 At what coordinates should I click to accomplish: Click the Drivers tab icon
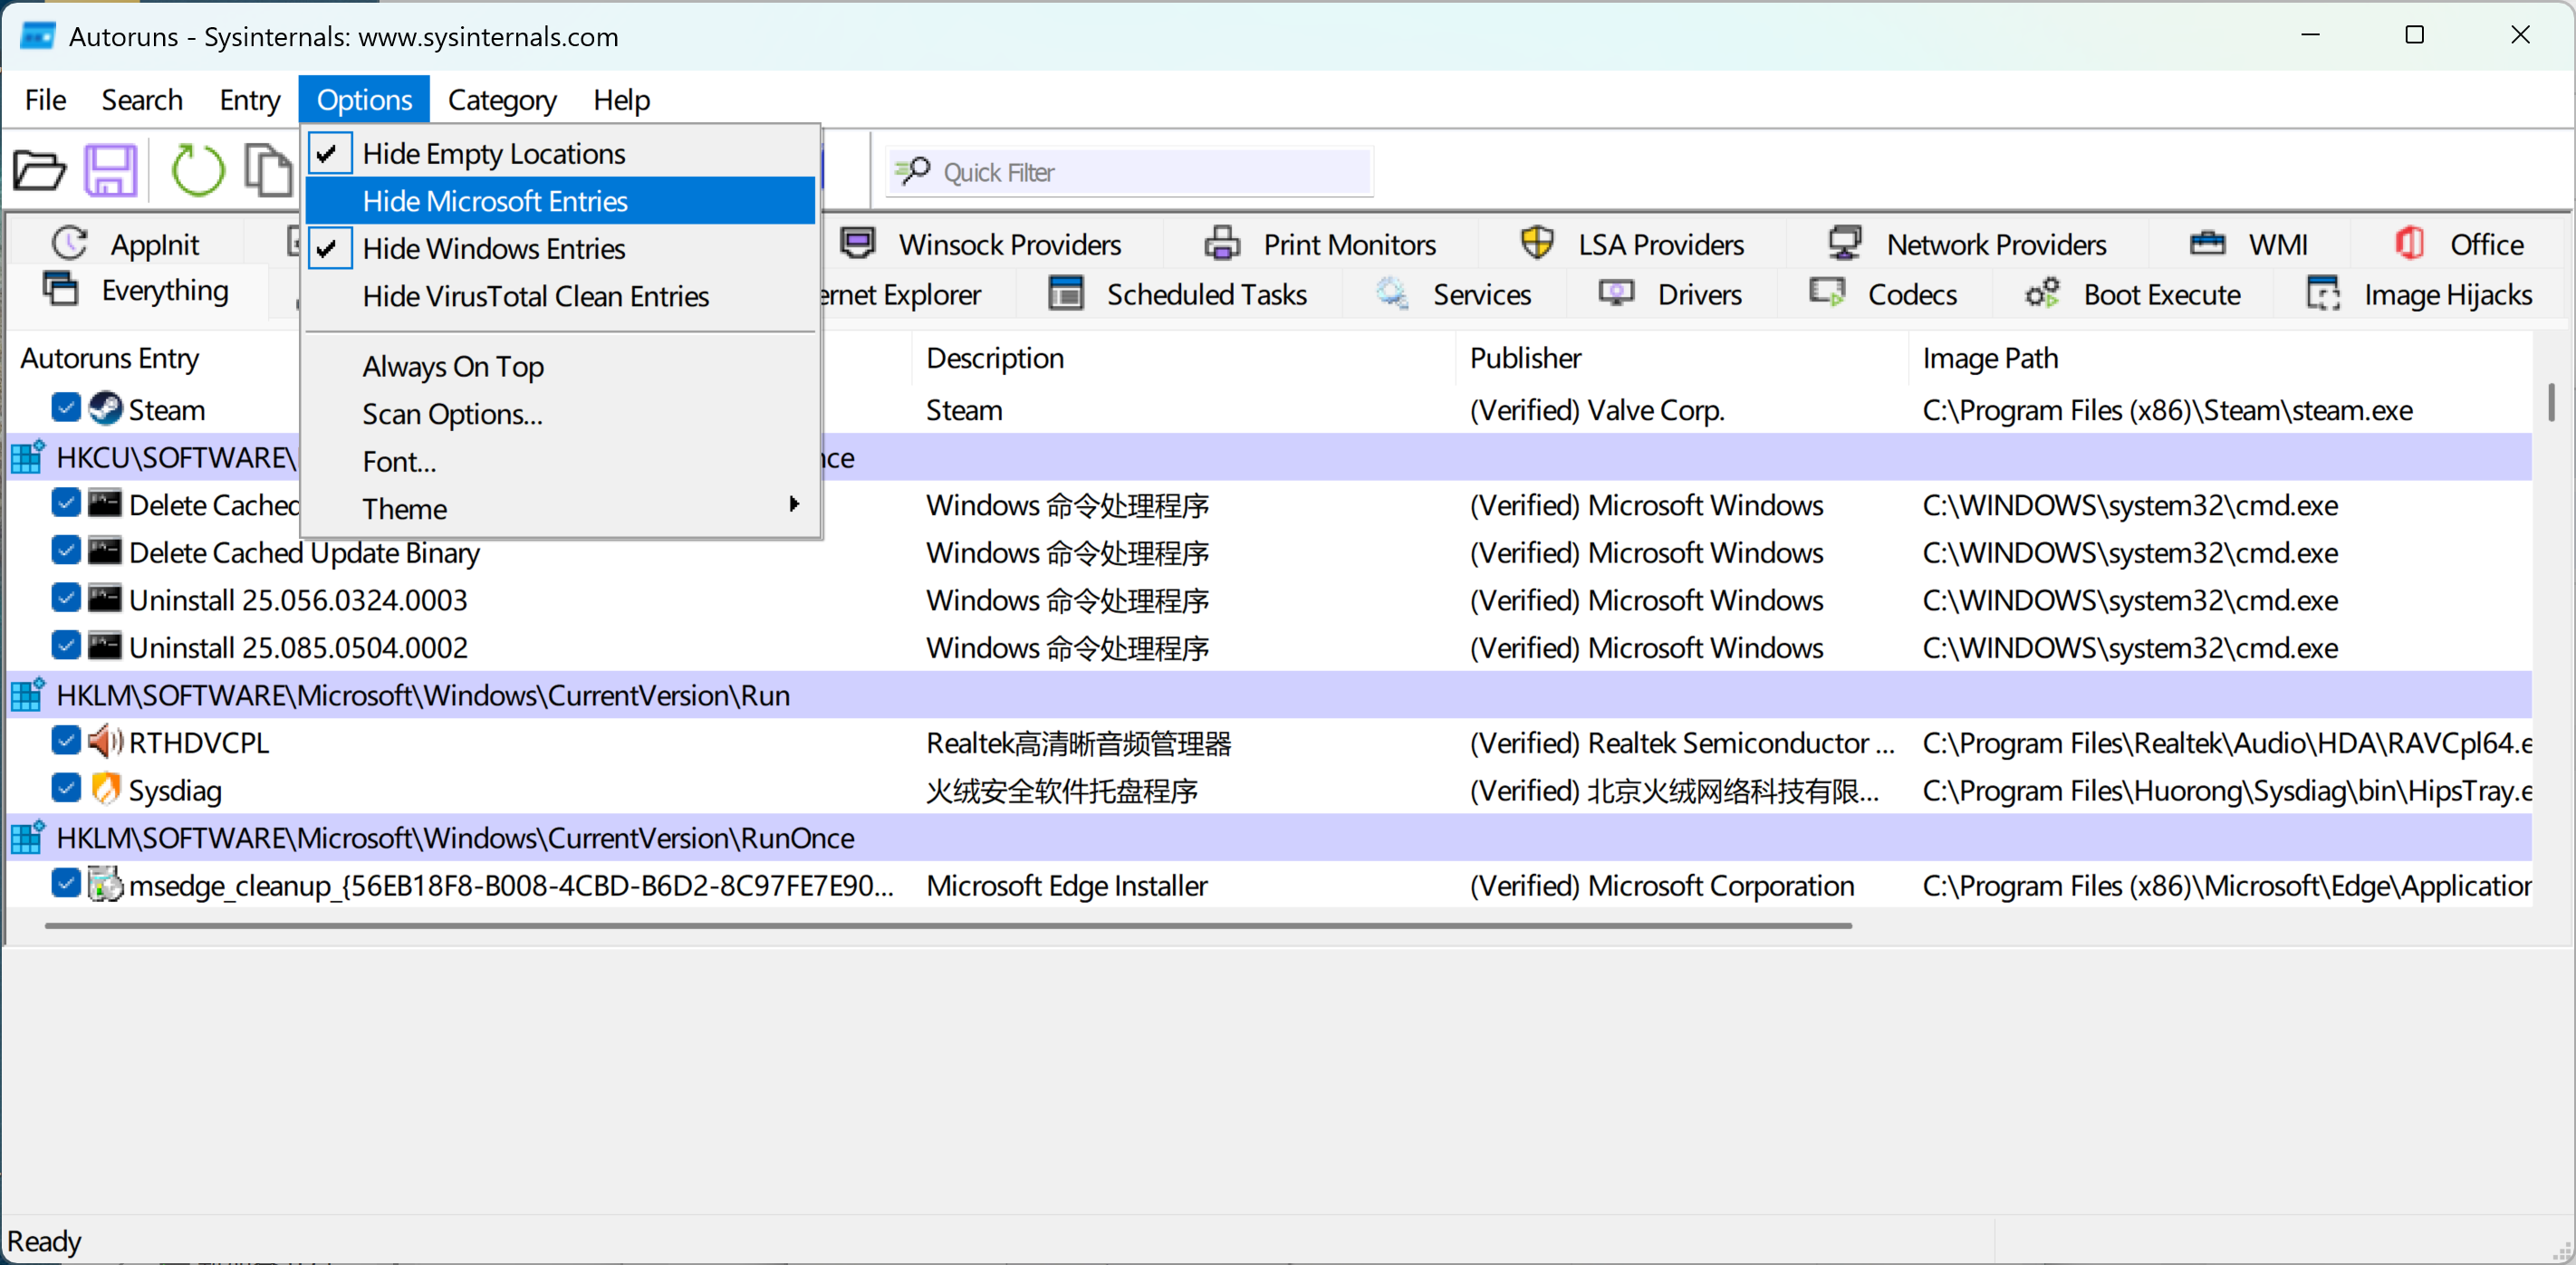(1617, 293)
